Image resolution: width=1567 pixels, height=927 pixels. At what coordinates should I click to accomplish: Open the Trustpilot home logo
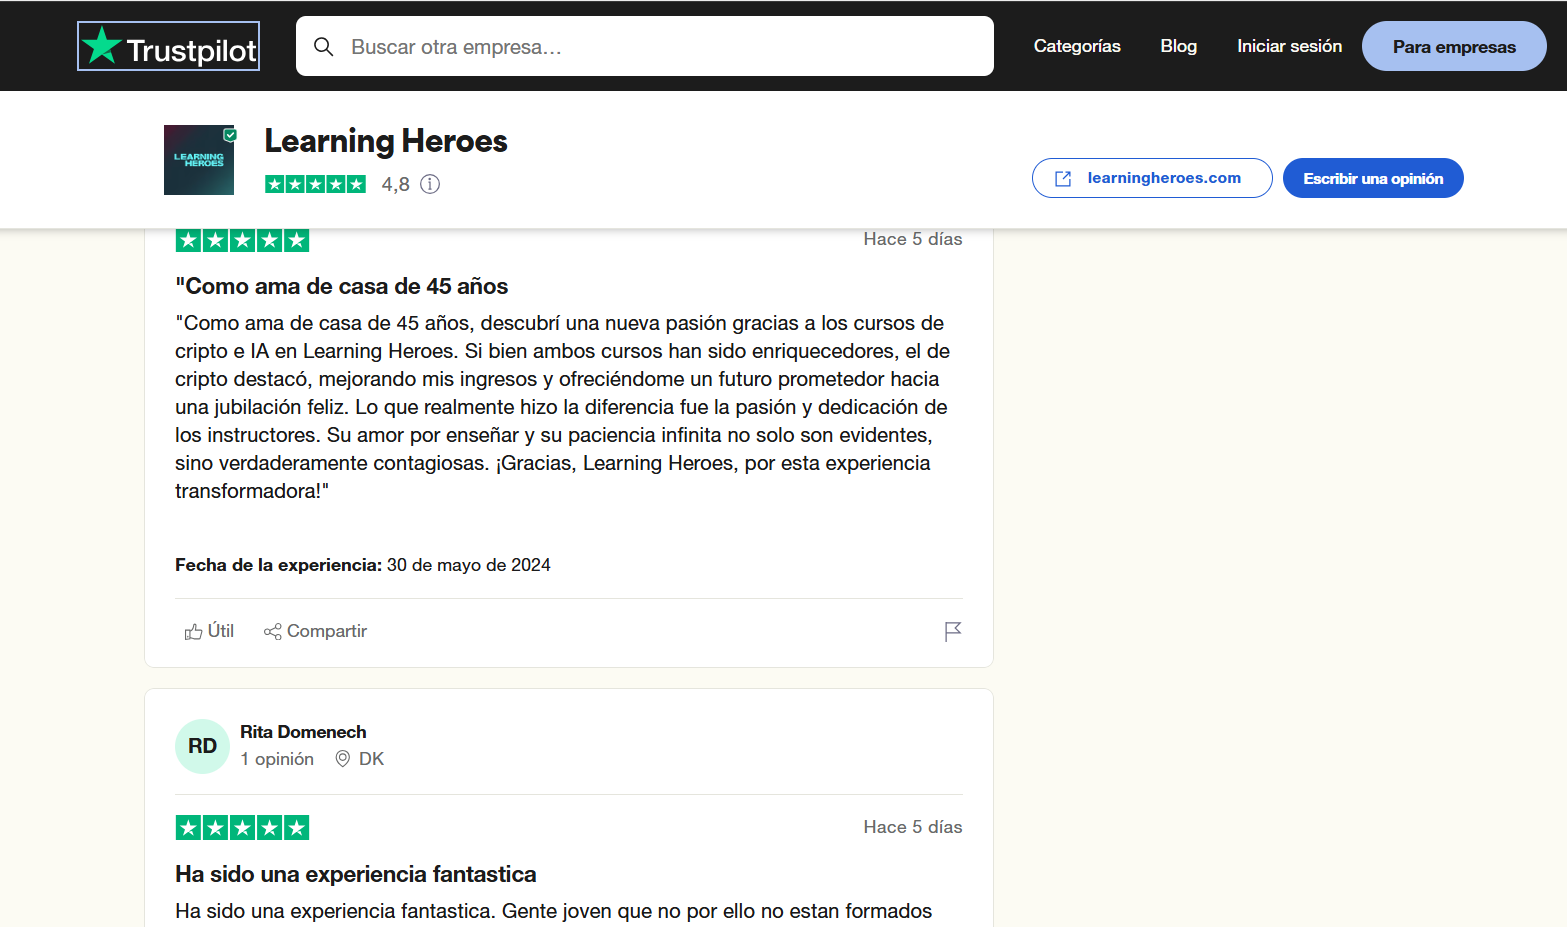point(168,46)
